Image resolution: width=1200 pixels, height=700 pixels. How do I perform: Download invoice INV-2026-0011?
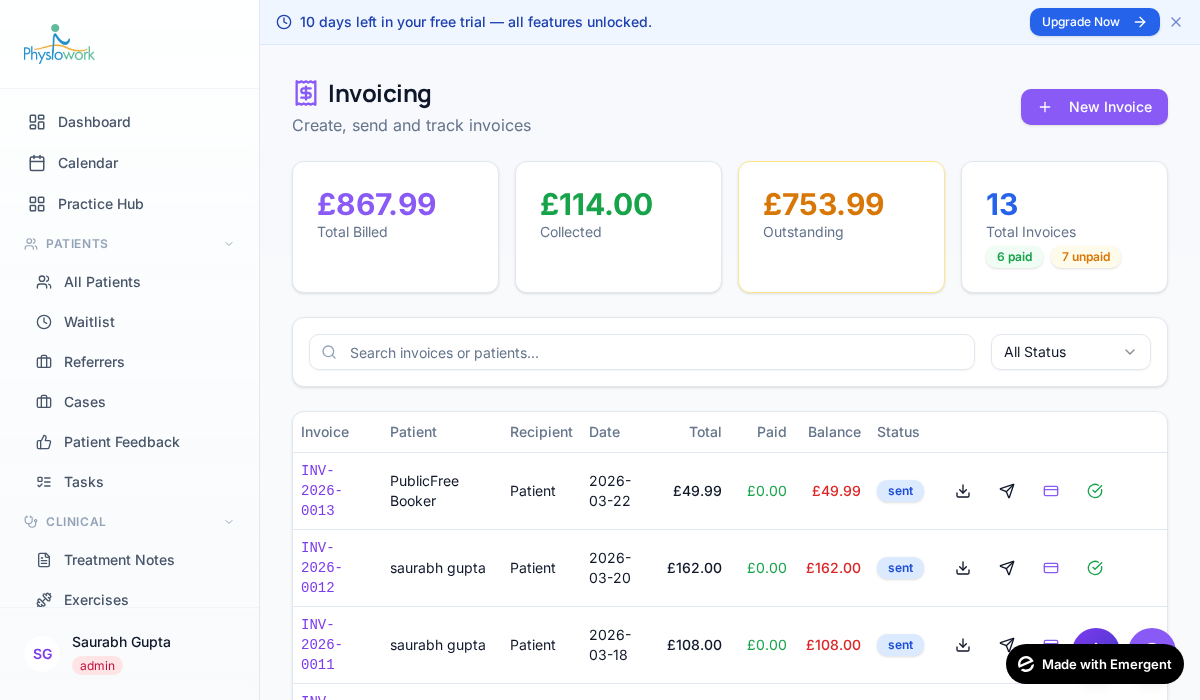point(963,645)
